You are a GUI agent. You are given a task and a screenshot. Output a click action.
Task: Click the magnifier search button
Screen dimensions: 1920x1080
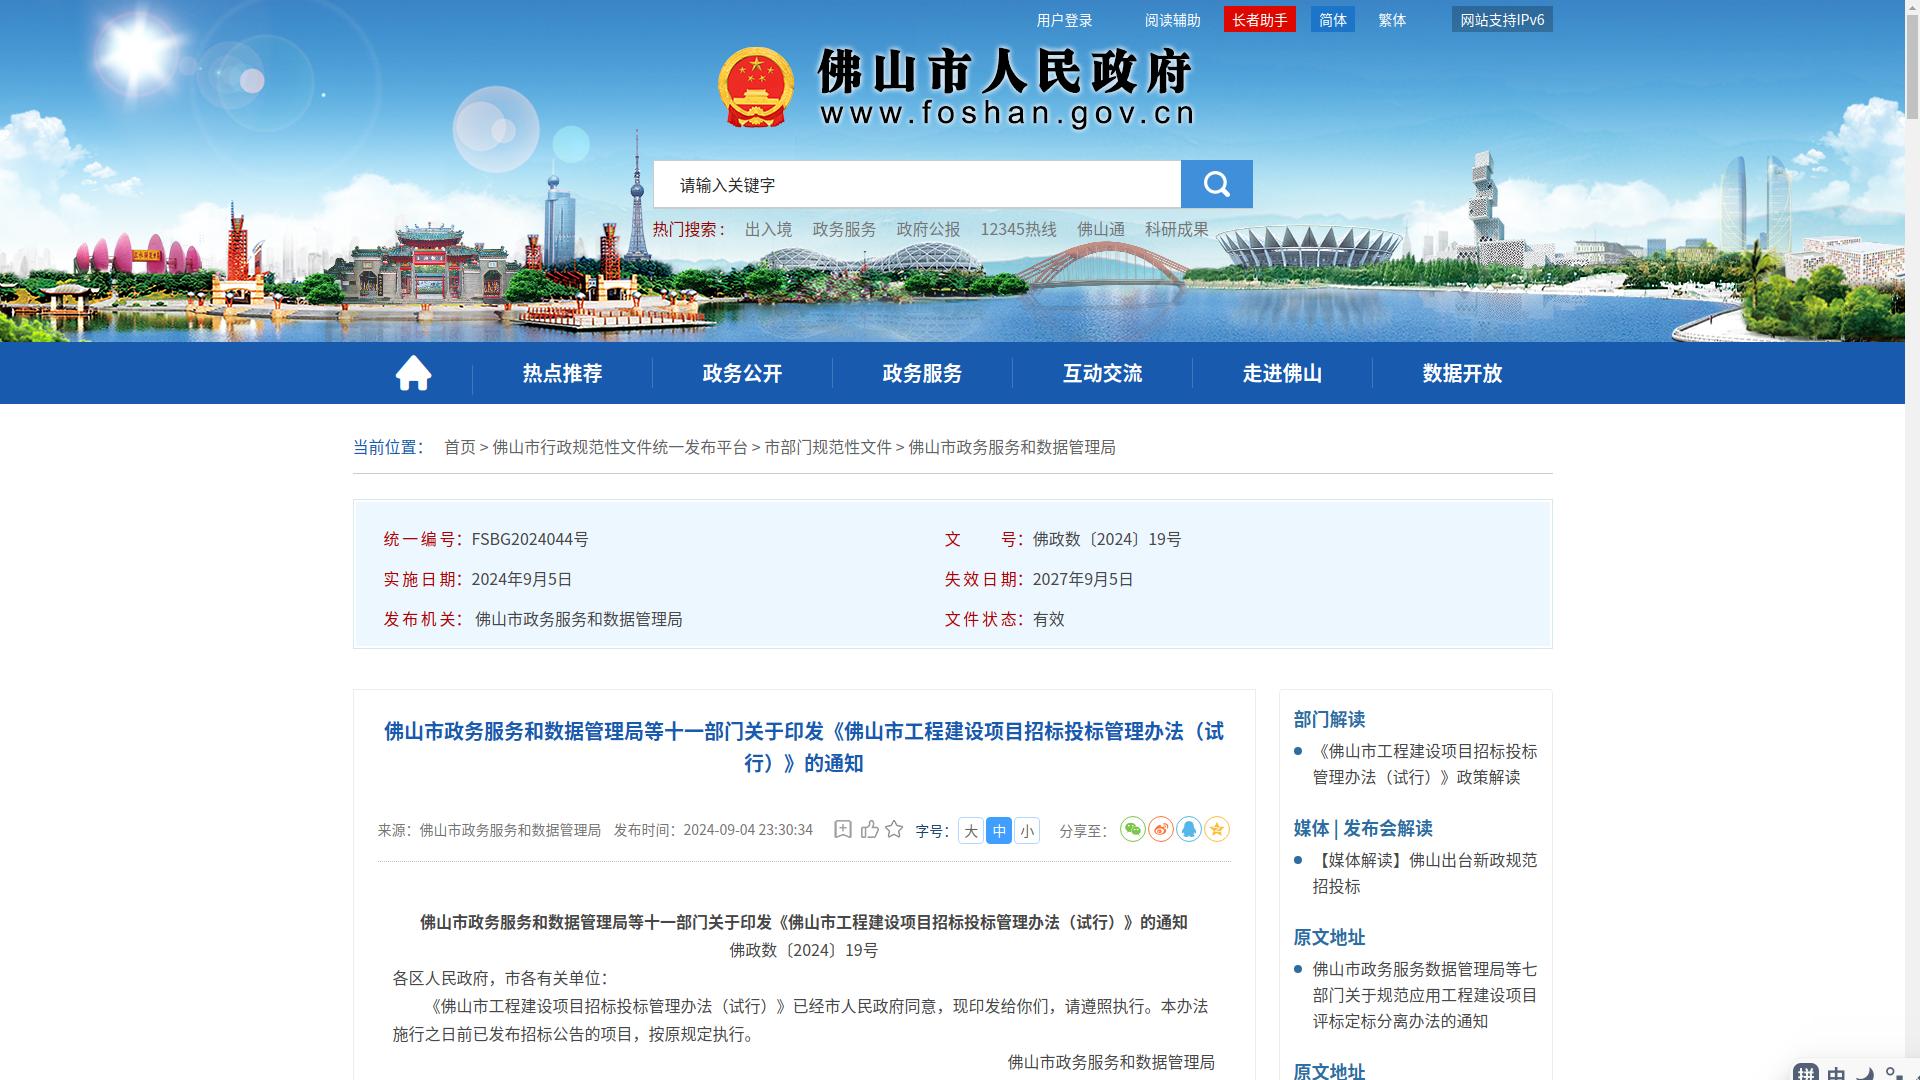click(1216, 184)
